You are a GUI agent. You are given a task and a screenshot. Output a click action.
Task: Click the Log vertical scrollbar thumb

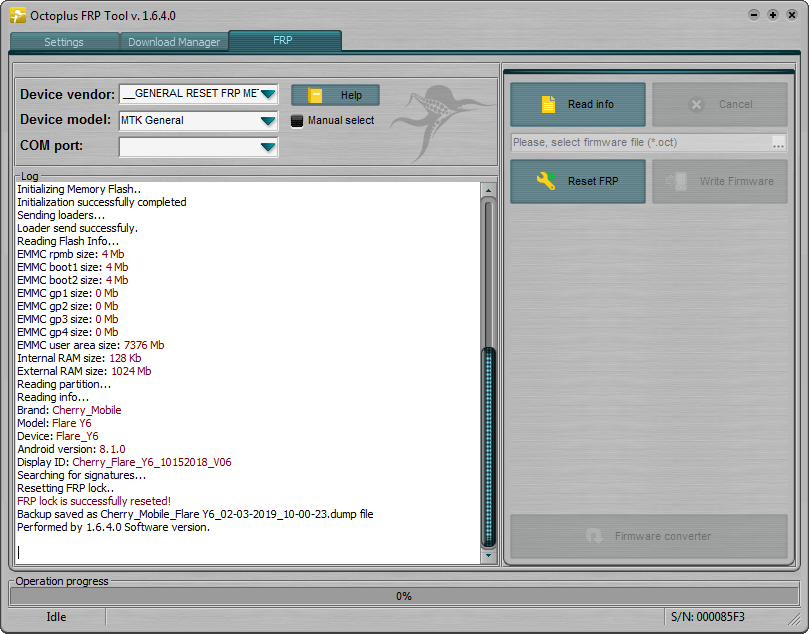point(488,447)
